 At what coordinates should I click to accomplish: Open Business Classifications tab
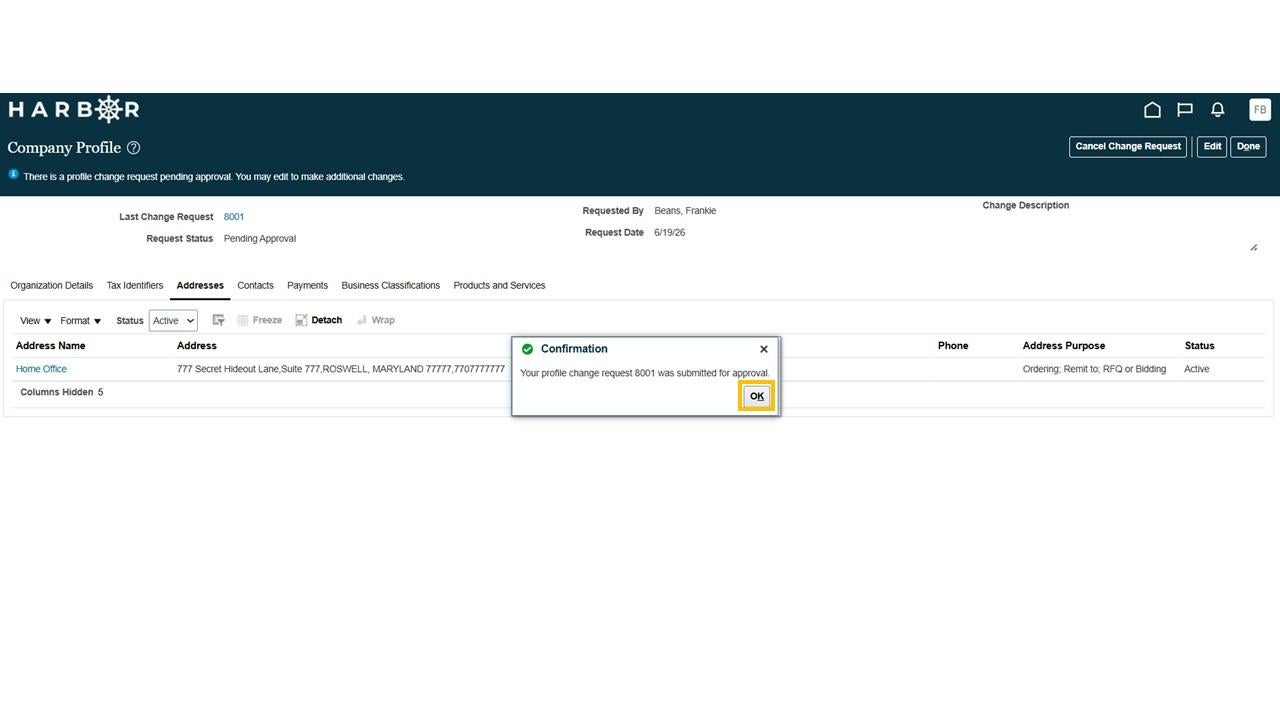point(391,286)
